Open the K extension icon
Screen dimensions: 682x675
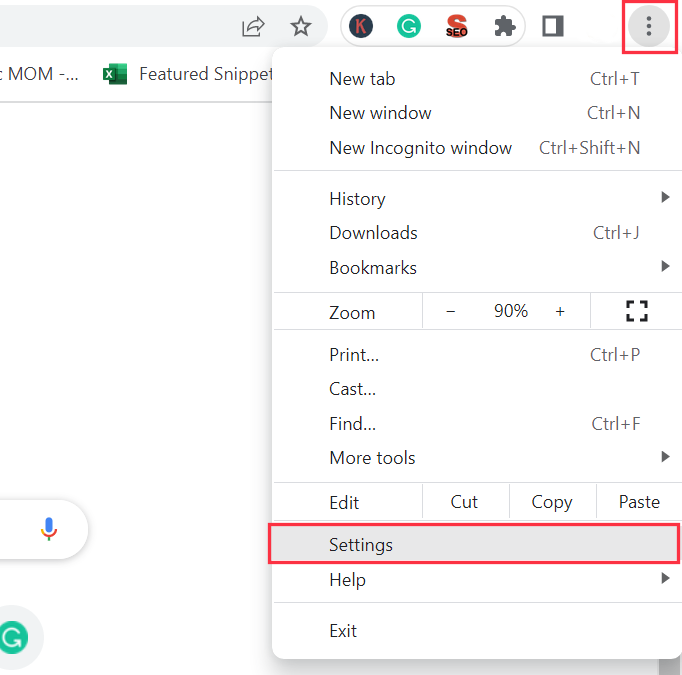coord(361,26)
